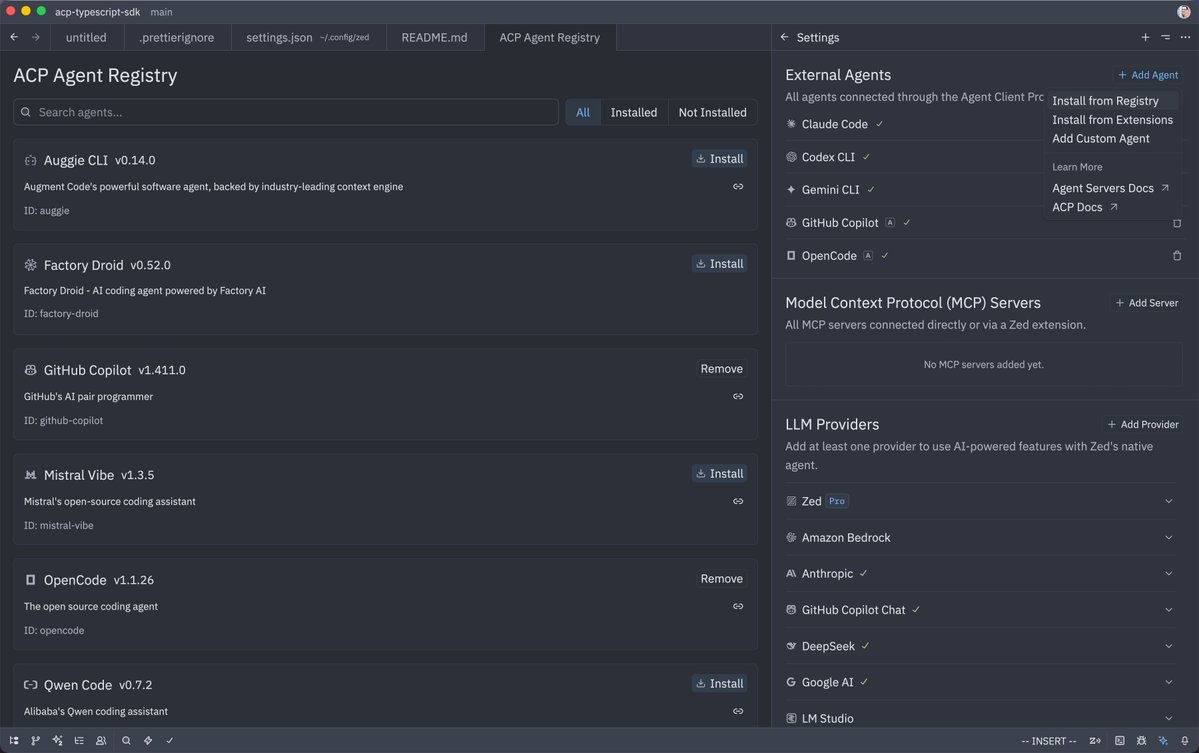Open the Agent Servers Docs link
Image resolution: width=1199 pixels, height=753 pixels.
click(x=1103, y=187)
